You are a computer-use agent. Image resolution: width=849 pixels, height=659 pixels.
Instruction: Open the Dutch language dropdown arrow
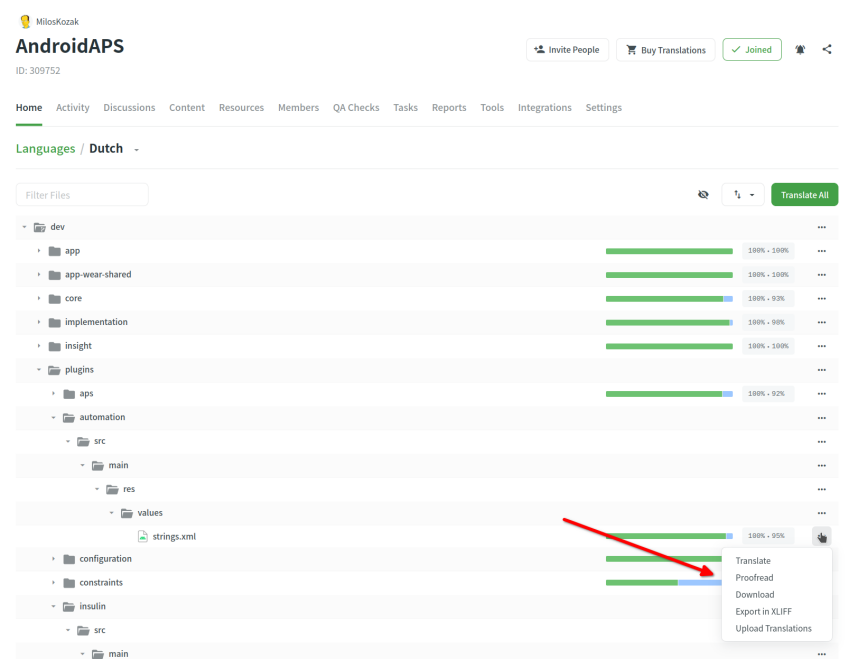coord(136,150)
